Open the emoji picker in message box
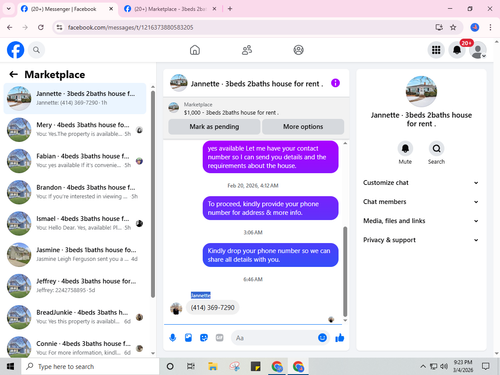 click(322, 338)
